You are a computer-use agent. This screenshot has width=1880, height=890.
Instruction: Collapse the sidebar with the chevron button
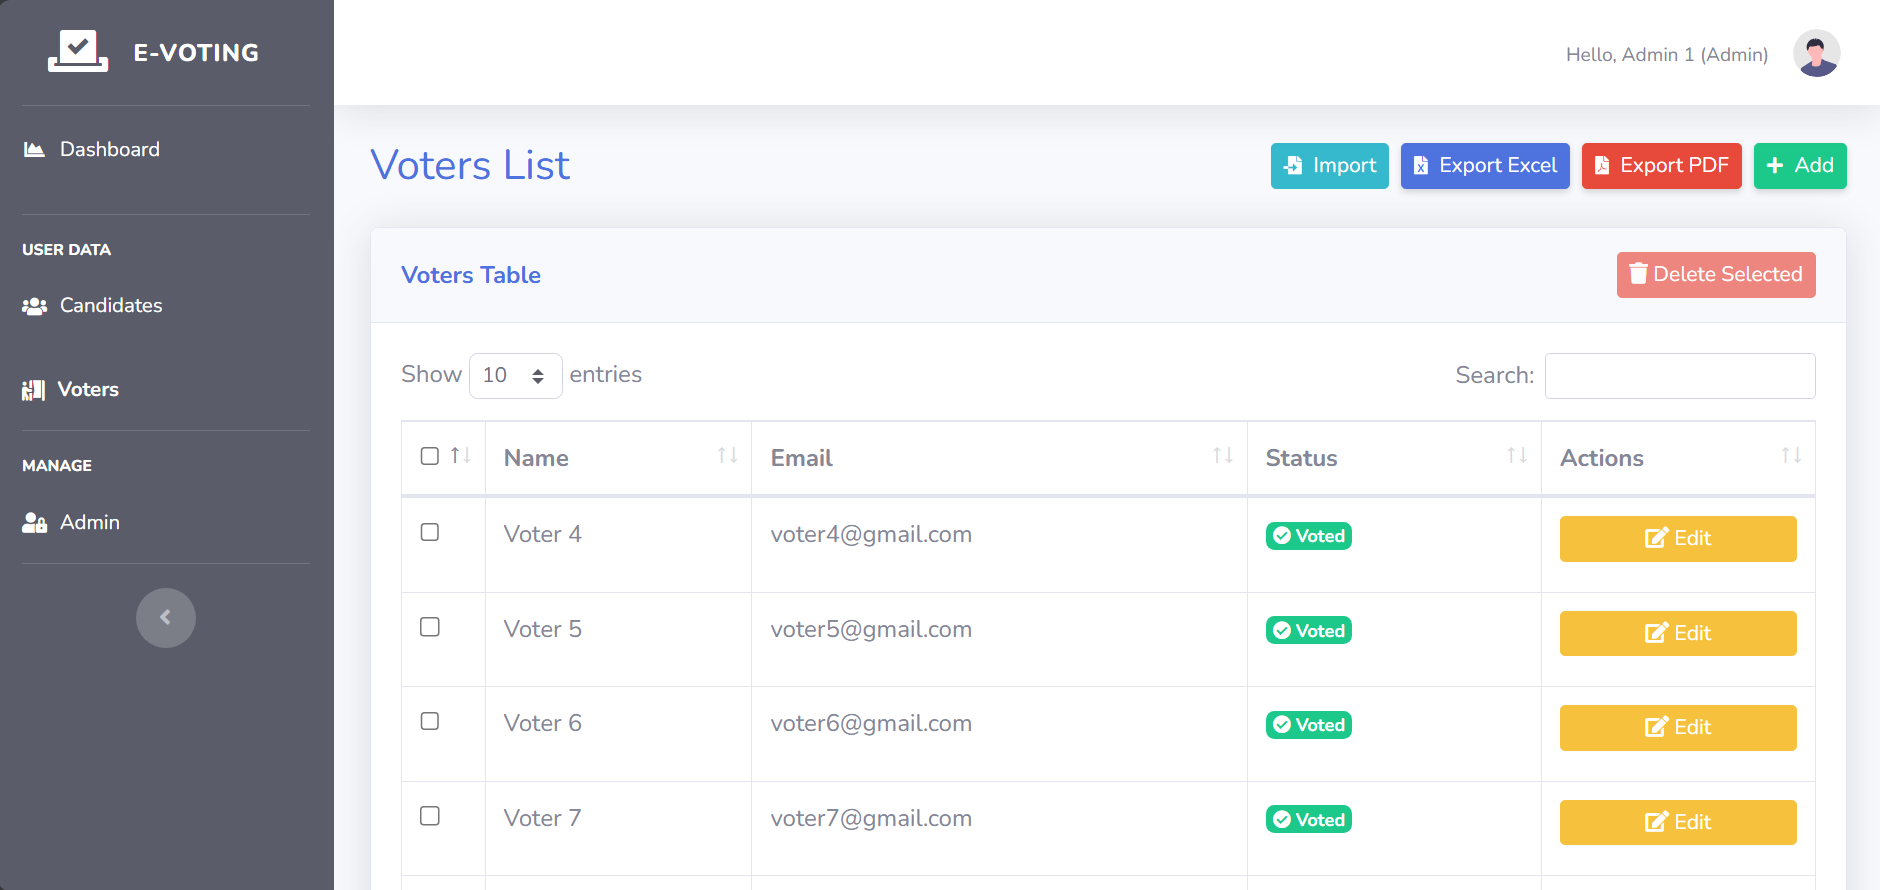(166, 618)
